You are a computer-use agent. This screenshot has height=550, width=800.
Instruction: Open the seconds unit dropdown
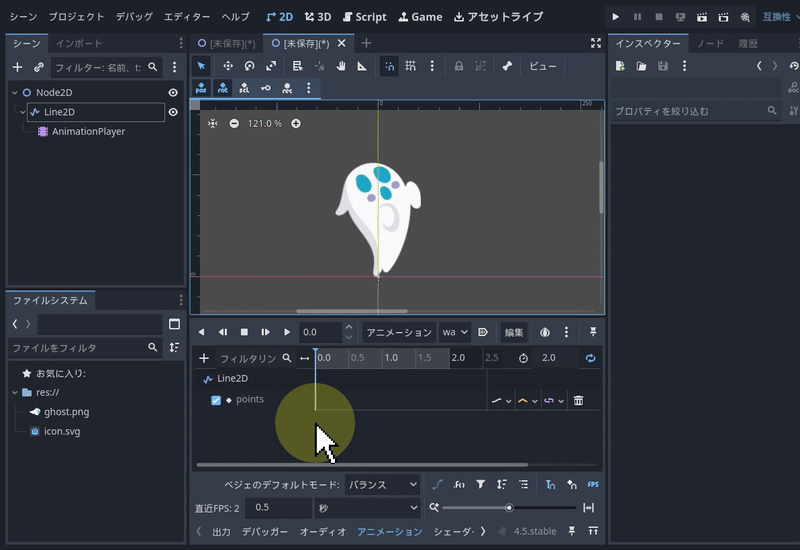click(367, 508)
